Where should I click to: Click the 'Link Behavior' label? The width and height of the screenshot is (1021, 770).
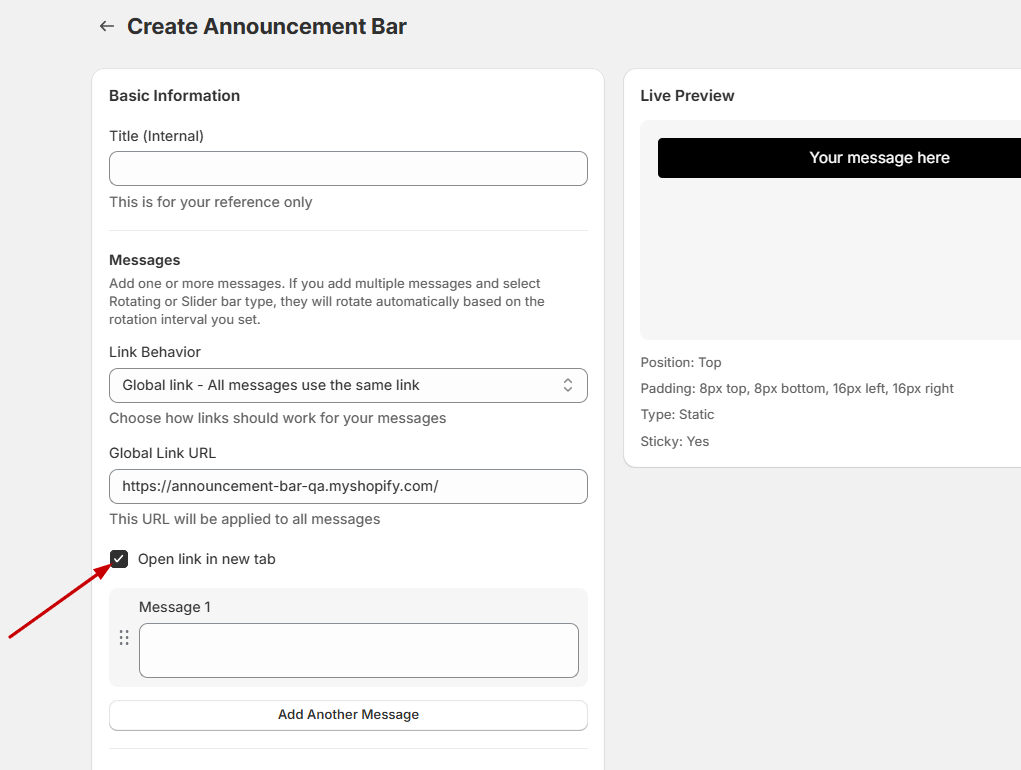pyautogui.click(x=155, y=352)
